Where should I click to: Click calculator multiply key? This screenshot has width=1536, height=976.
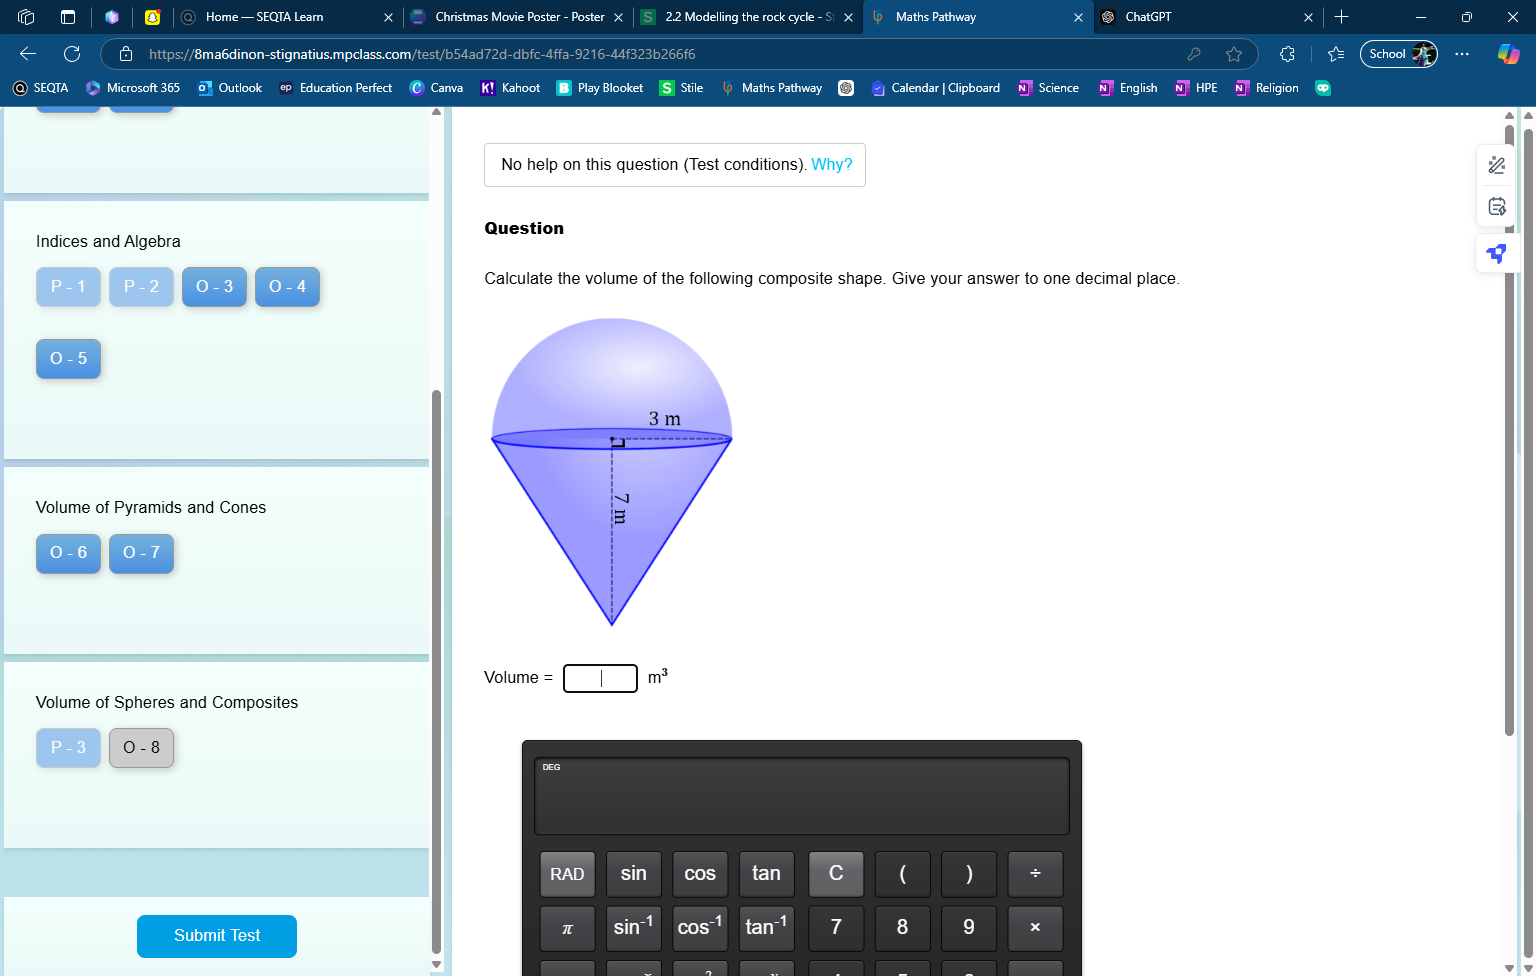(x=1035, y=928)
